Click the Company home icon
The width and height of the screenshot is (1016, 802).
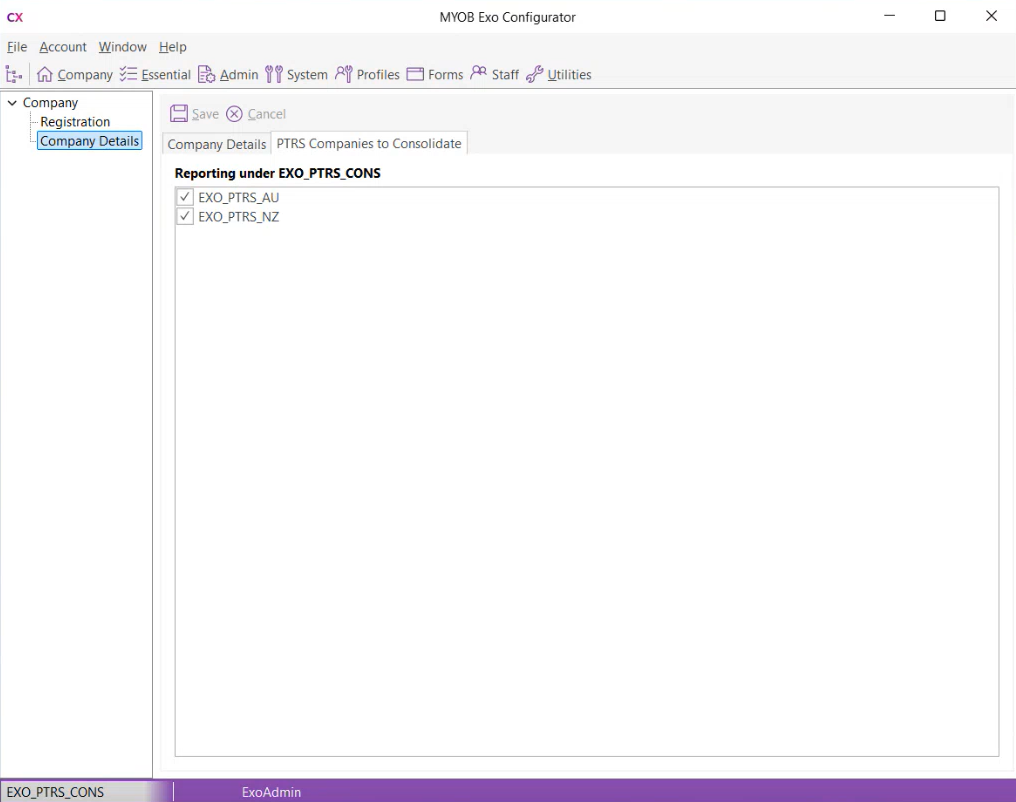[44, 74]
